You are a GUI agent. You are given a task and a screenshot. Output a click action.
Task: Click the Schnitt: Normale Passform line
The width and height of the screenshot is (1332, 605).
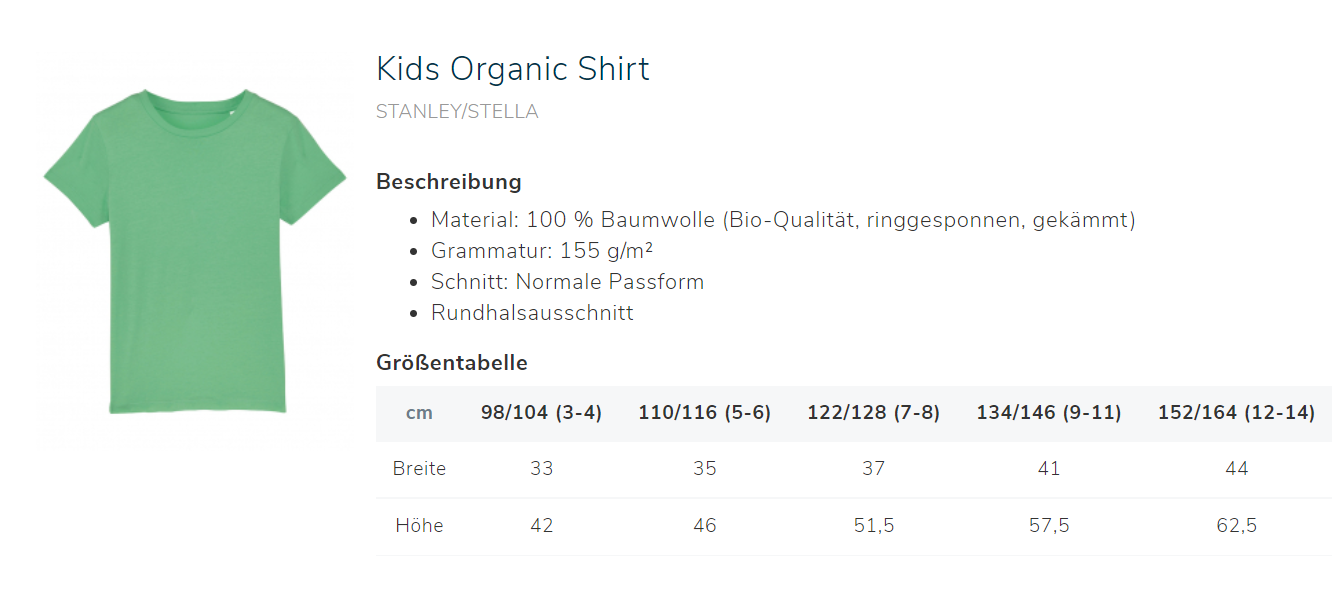pyautogui.click(x=567, y=282)
